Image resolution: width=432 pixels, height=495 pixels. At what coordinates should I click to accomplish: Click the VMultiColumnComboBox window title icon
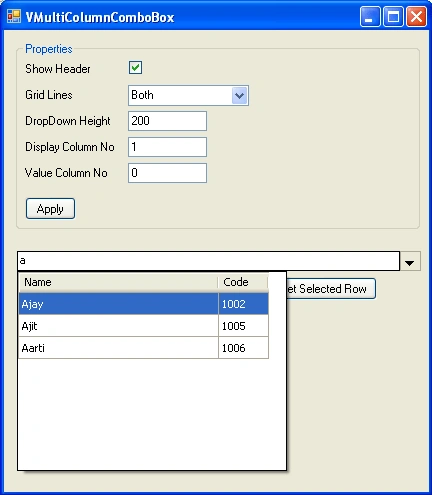(14, 16)
